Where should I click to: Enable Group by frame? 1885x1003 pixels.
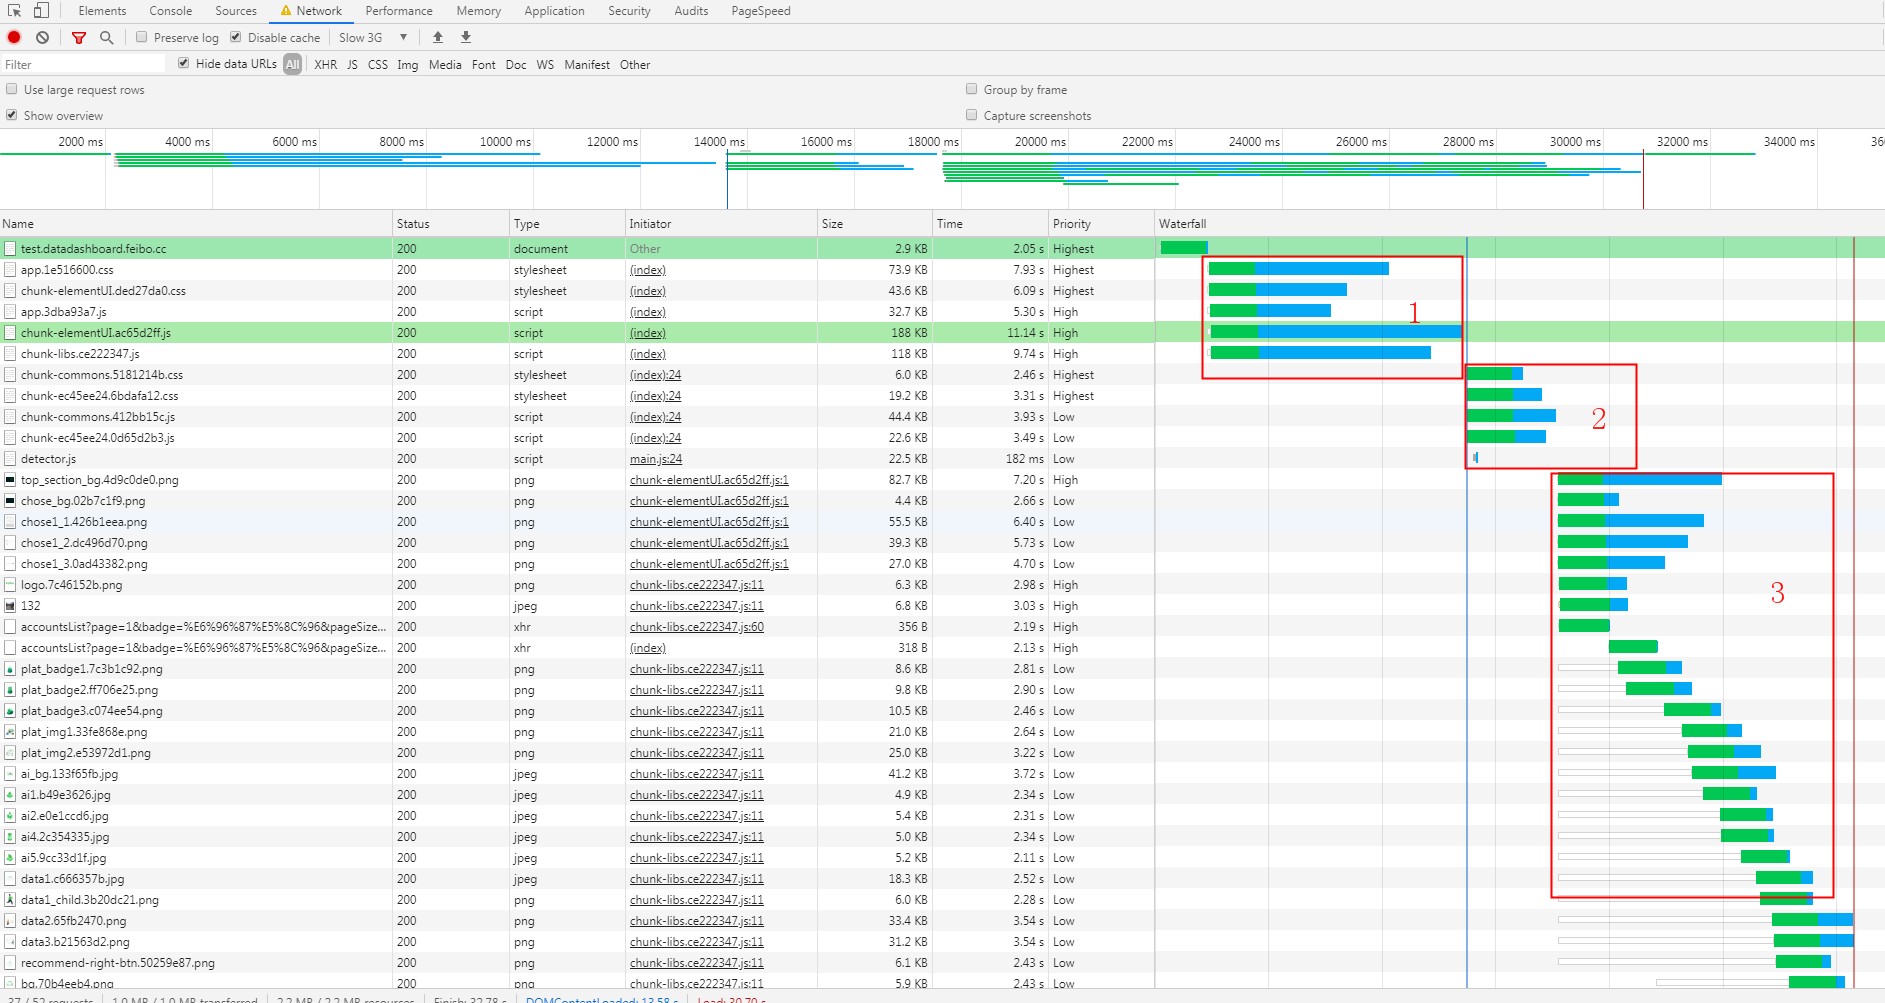(971, 89)
